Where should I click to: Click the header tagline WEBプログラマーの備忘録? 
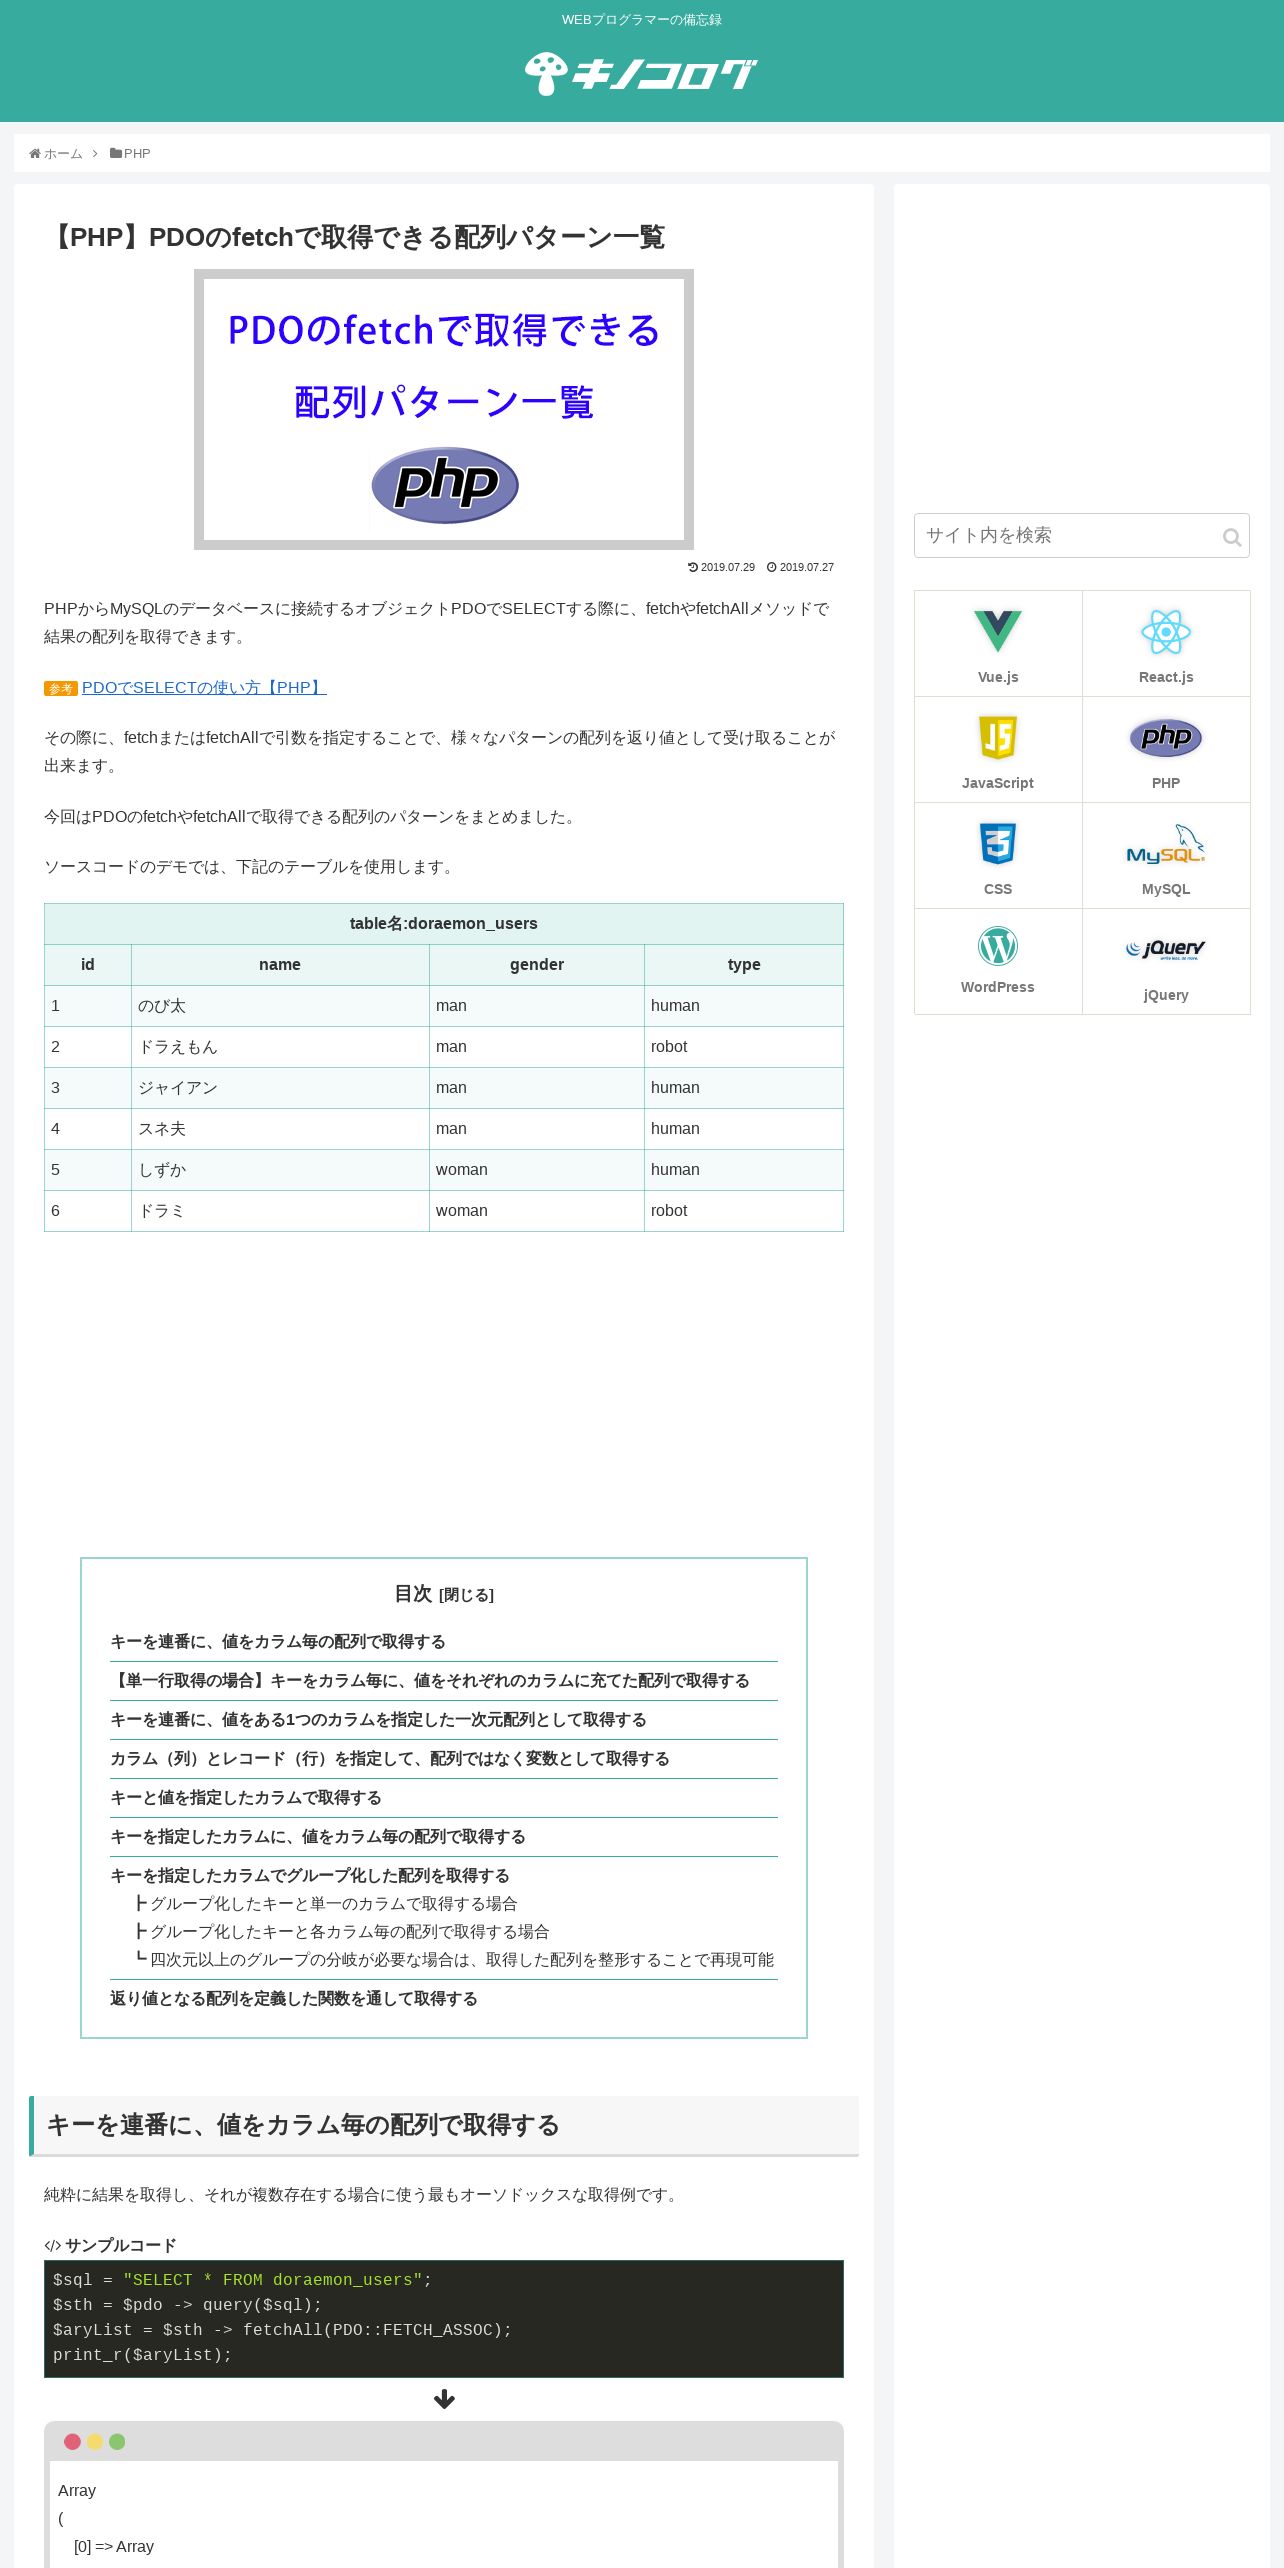[x=642, y=20]
